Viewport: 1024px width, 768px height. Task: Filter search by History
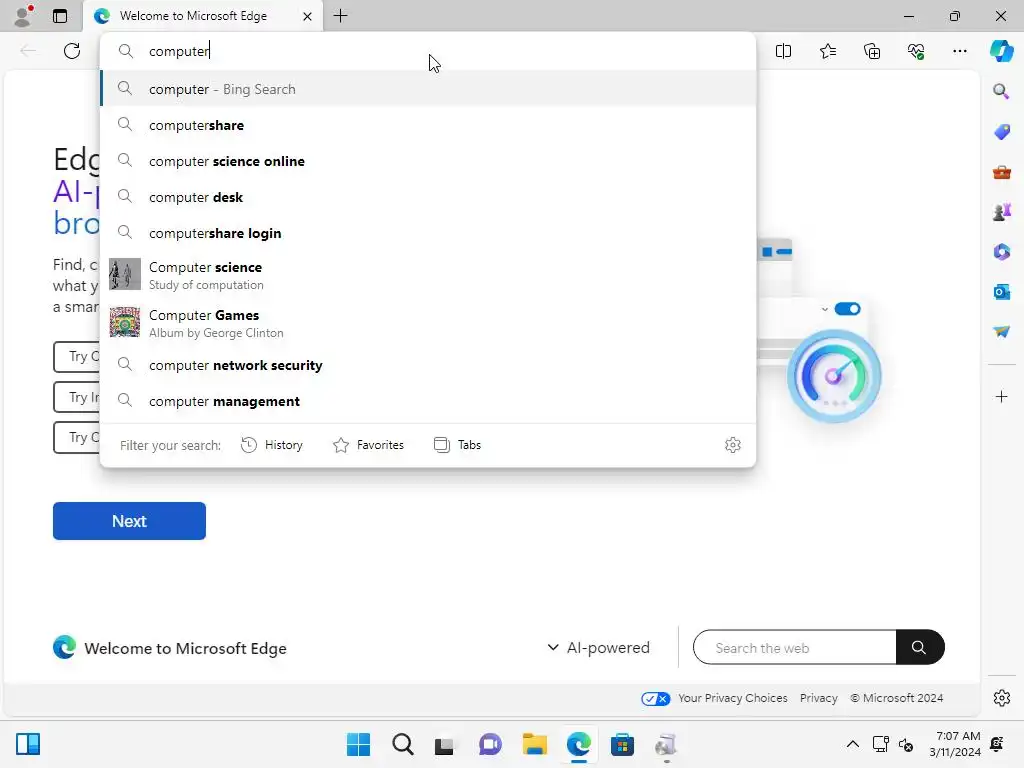point(272,445)
